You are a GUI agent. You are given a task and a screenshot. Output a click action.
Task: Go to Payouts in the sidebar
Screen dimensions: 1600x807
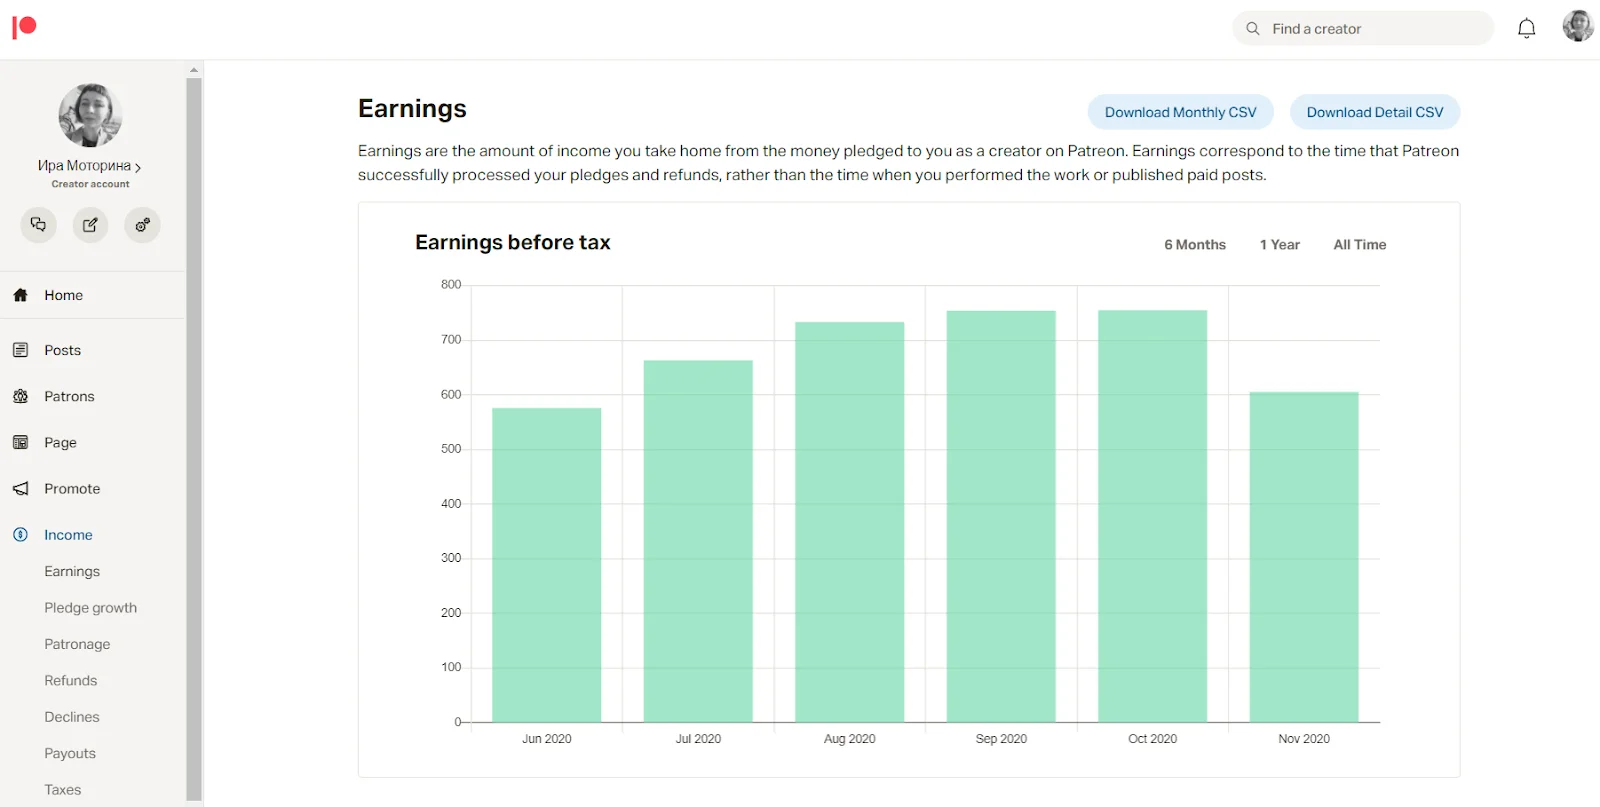pos(70,754)
